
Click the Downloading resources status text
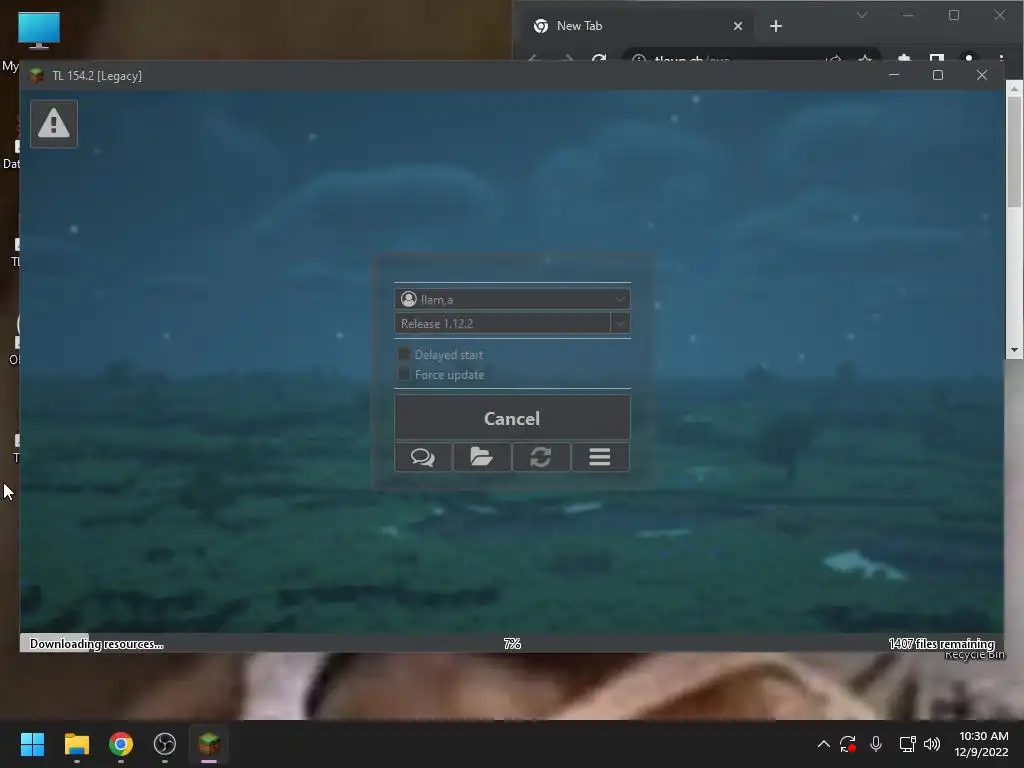coord(97,644)
